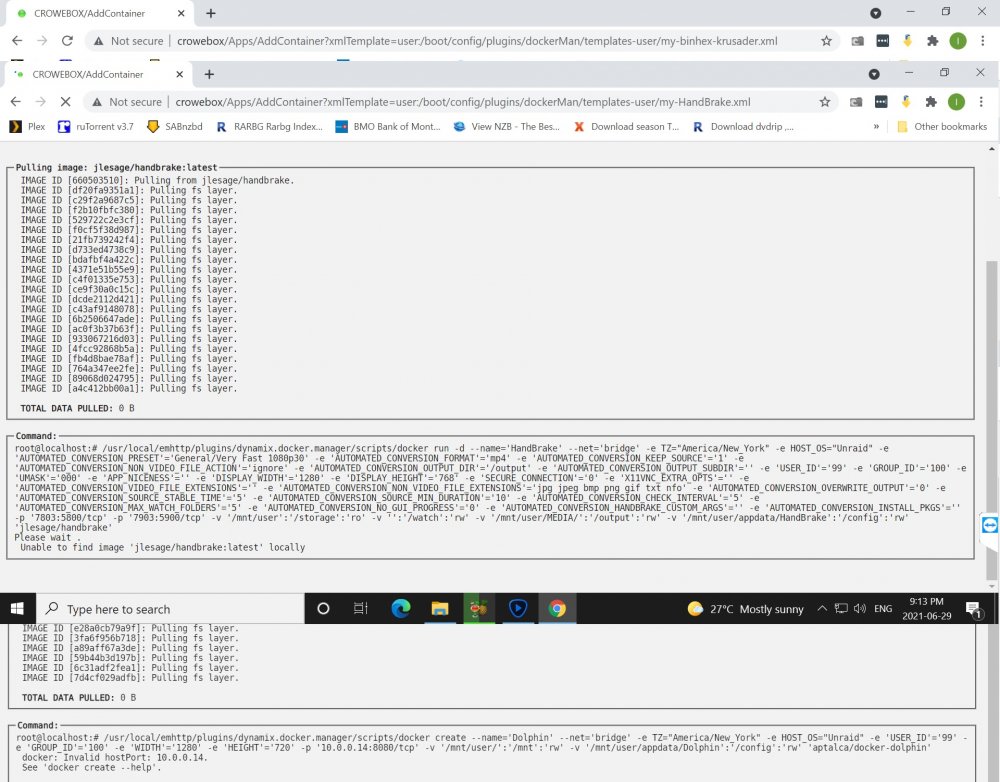
Task: Open BMO Bank of Montreal bookmark
Action: [388, 126]
